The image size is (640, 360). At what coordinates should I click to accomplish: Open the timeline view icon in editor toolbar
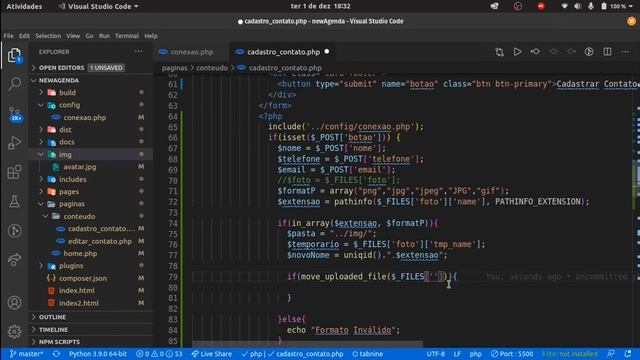click(589, 52)
